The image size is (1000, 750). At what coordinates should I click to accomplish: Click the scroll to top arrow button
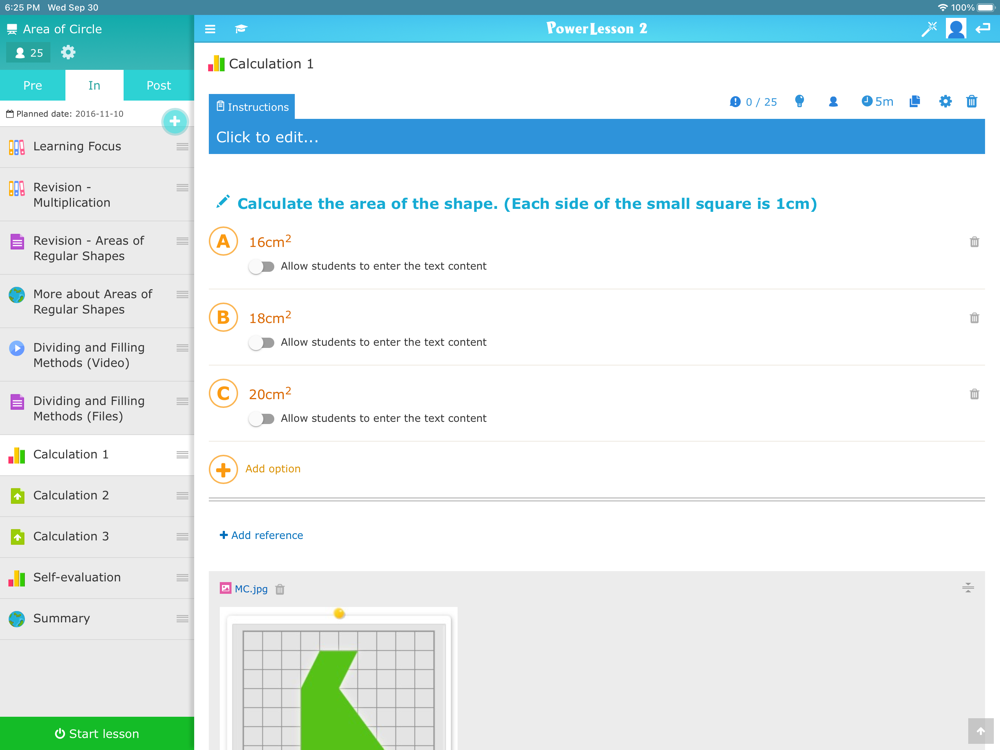981,731
